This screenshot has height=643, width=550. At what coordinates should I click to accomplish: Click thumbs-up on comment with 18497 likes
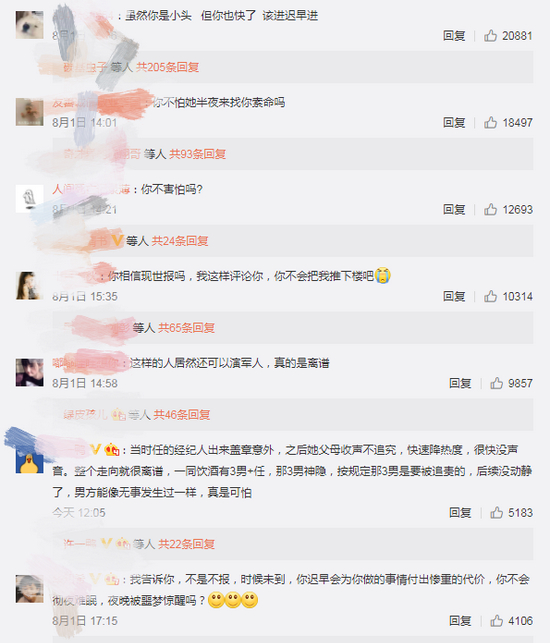point(490,123)
